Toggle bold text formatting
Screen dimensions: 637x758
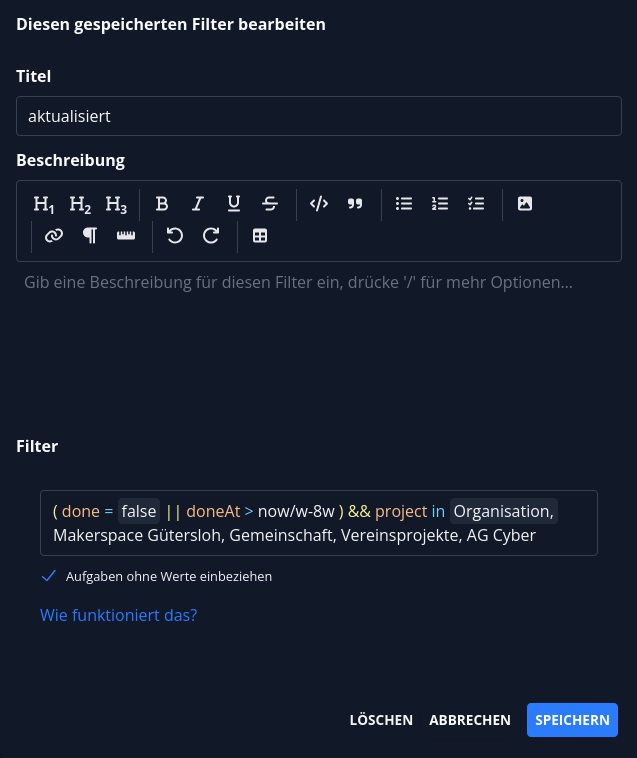point(162,204)
